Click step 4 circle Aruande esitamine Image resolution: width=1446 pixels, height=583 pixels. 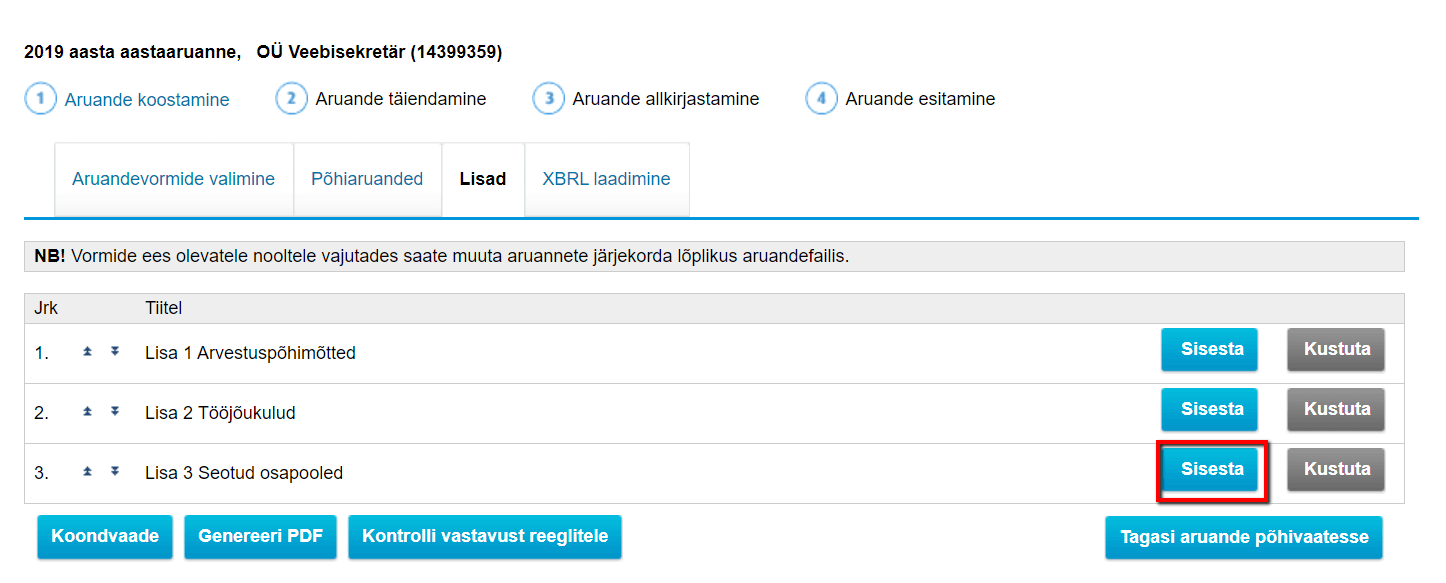click(x=821, y=99)
